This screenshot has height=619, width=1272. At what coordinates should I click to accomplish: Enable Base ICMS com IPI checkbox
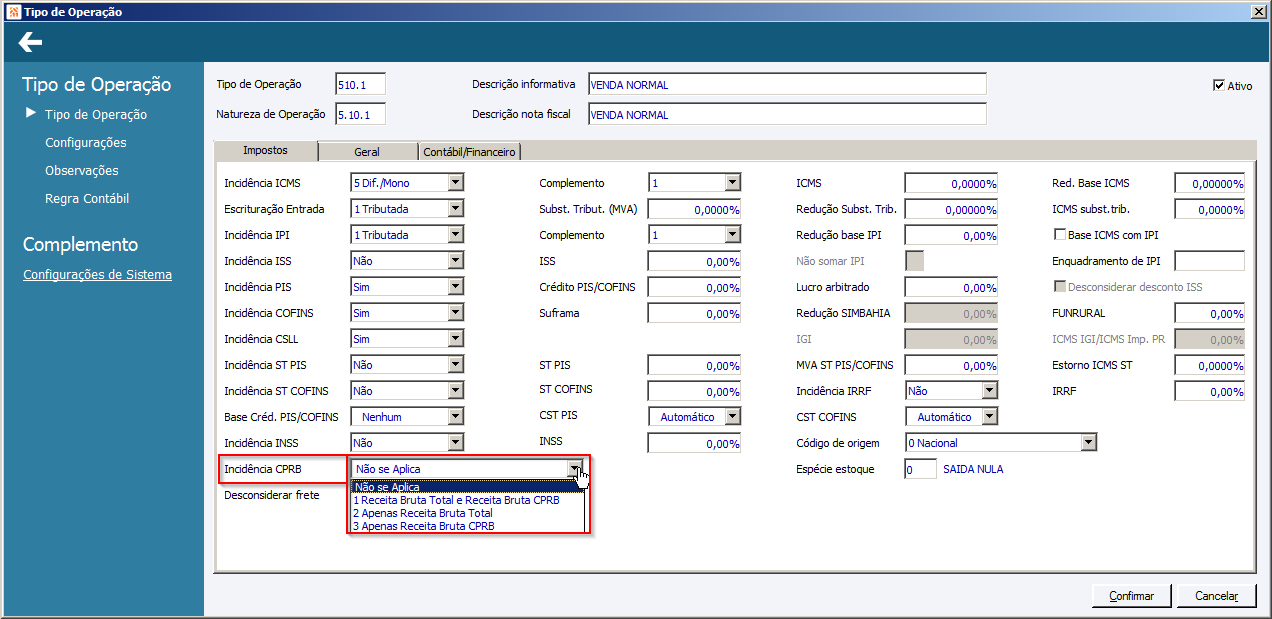[1061, 235]
